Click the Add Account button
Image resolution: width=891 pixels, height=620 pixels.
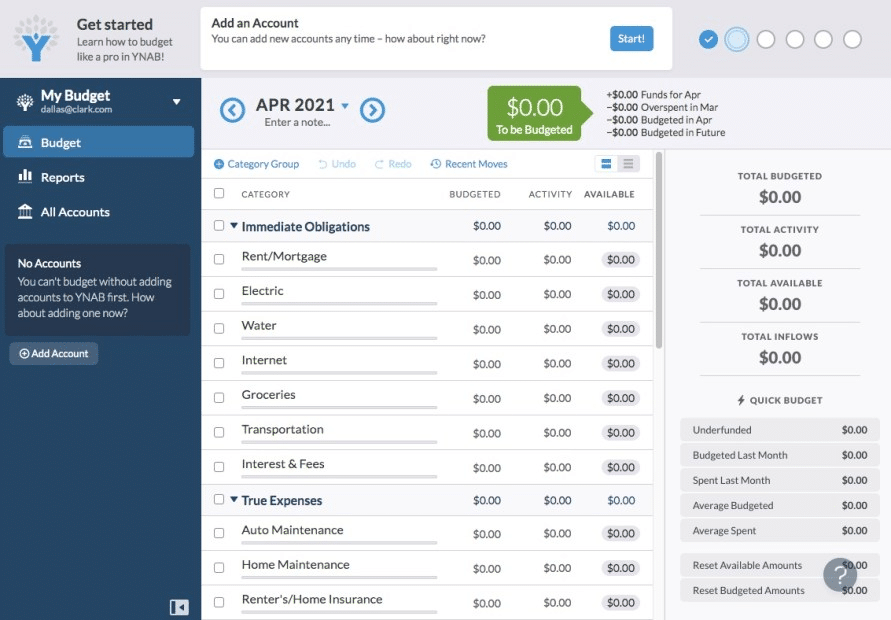click(x=54, y=353)
